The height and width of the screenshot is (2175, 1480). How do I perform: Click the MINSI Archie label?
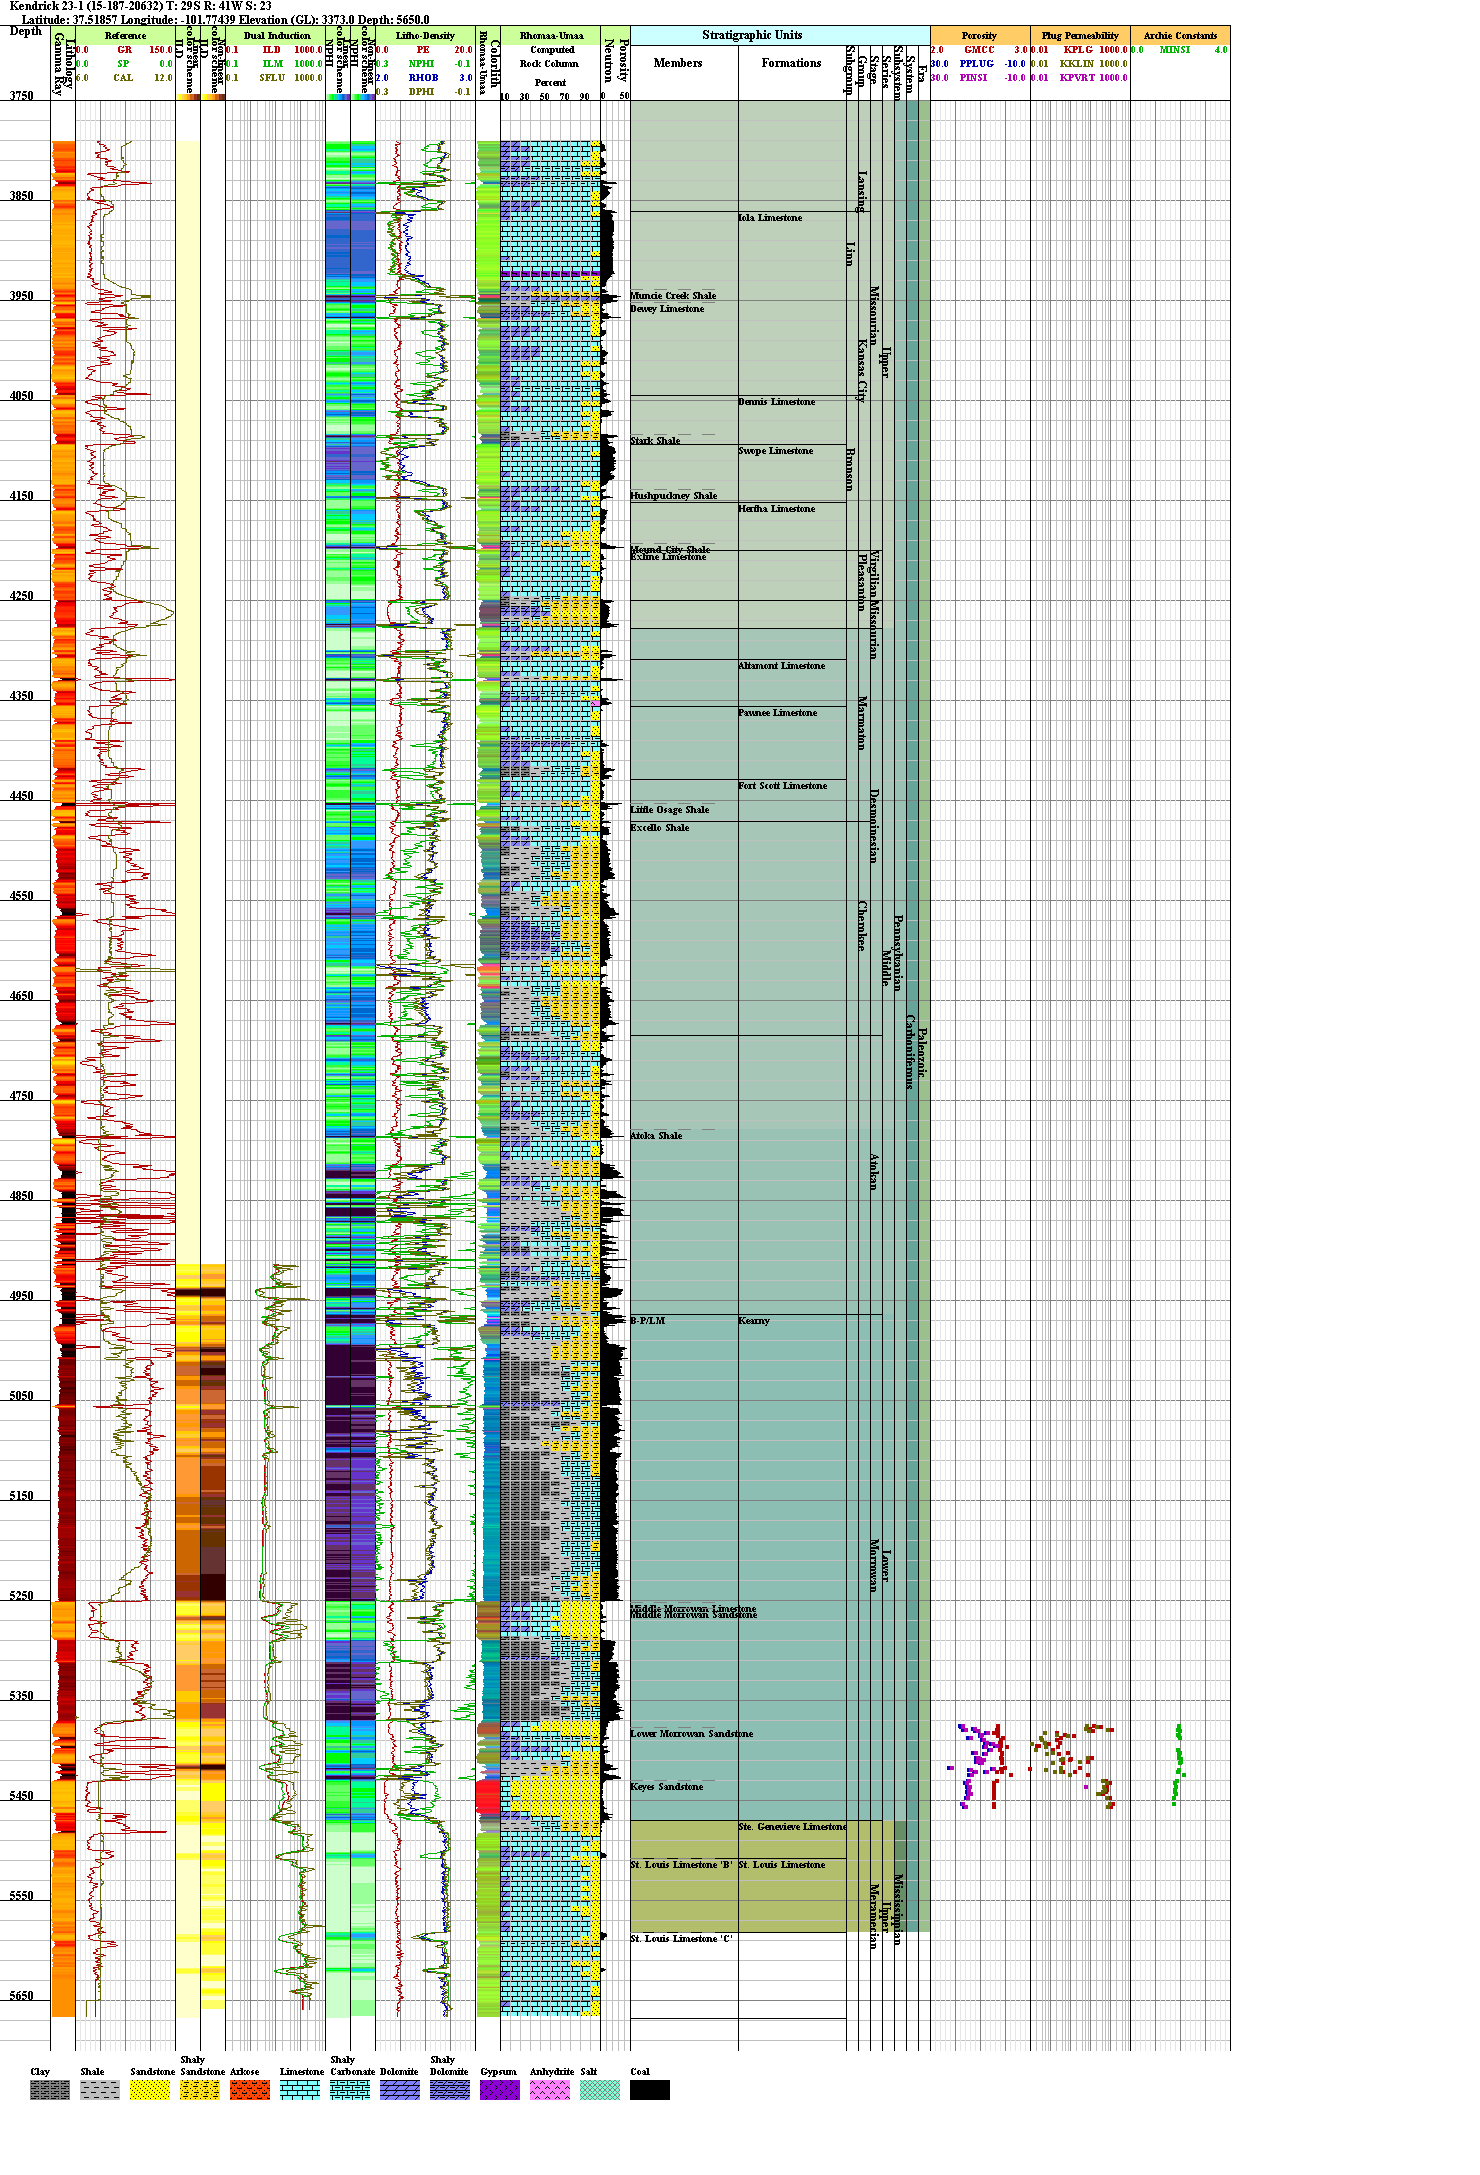pyautogui.click(x=1175, y=50)
